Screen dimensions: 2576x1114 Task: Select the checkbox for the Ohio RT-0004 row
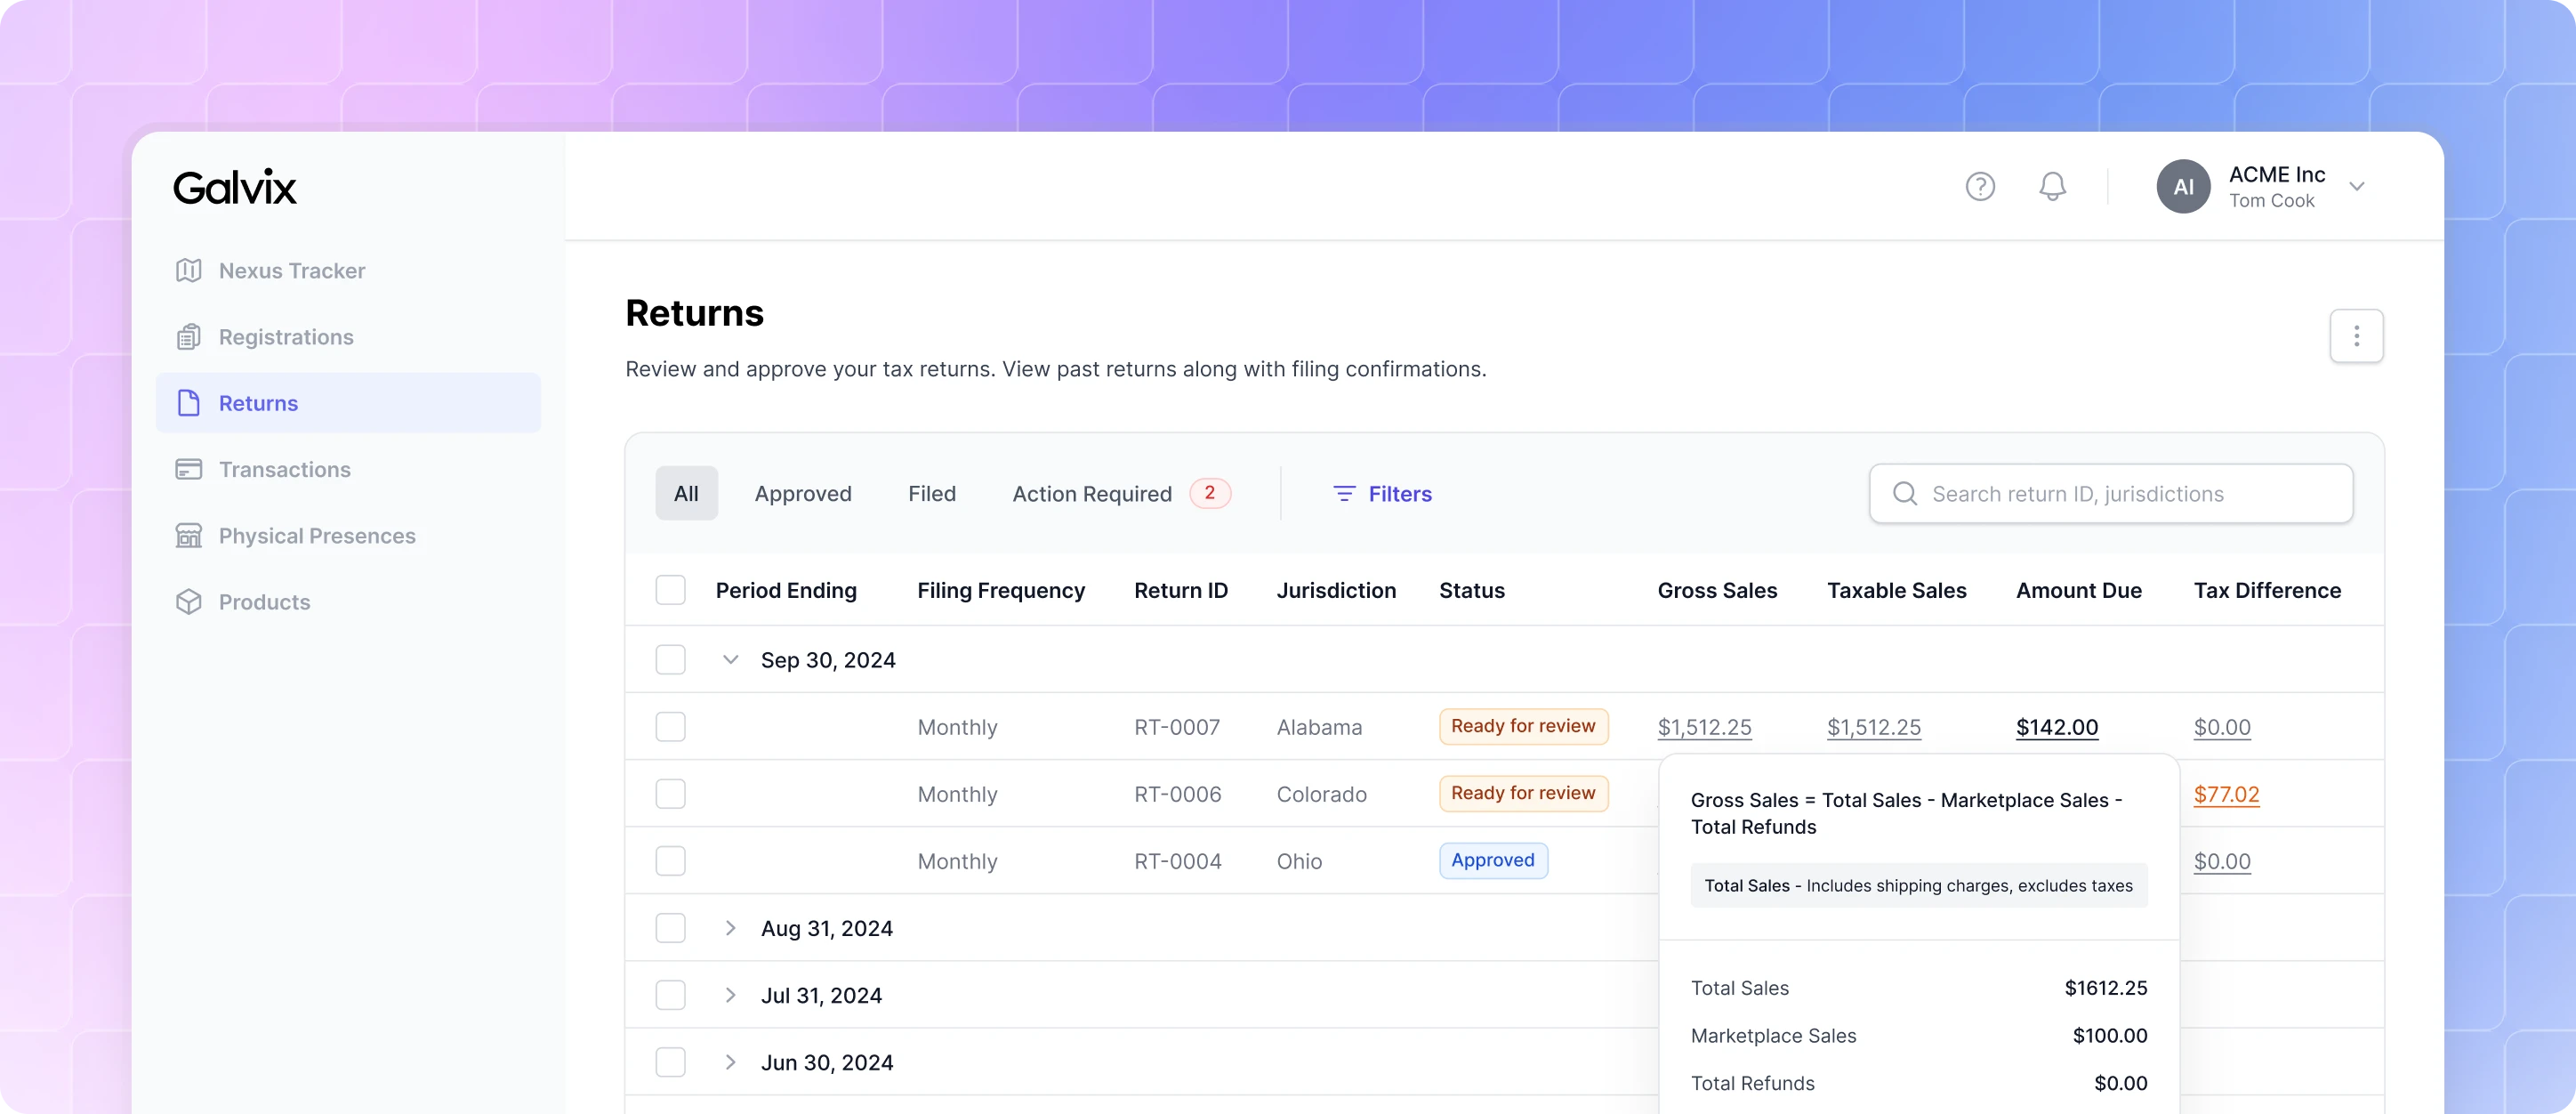tap(670, 861)
